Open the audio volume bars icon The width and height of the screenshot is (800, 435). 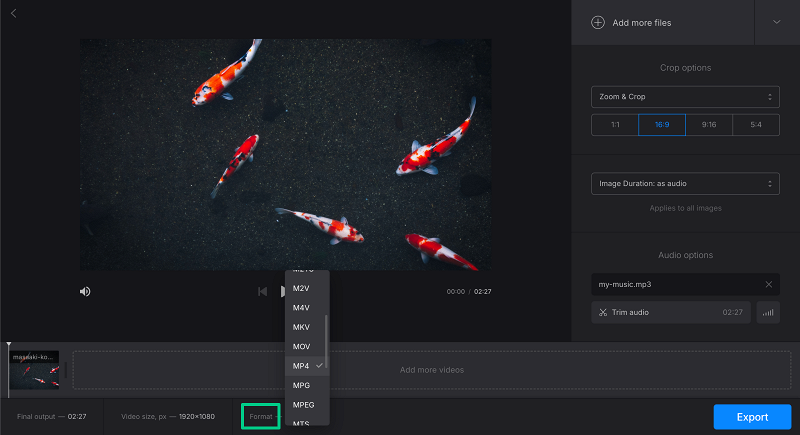768,313
